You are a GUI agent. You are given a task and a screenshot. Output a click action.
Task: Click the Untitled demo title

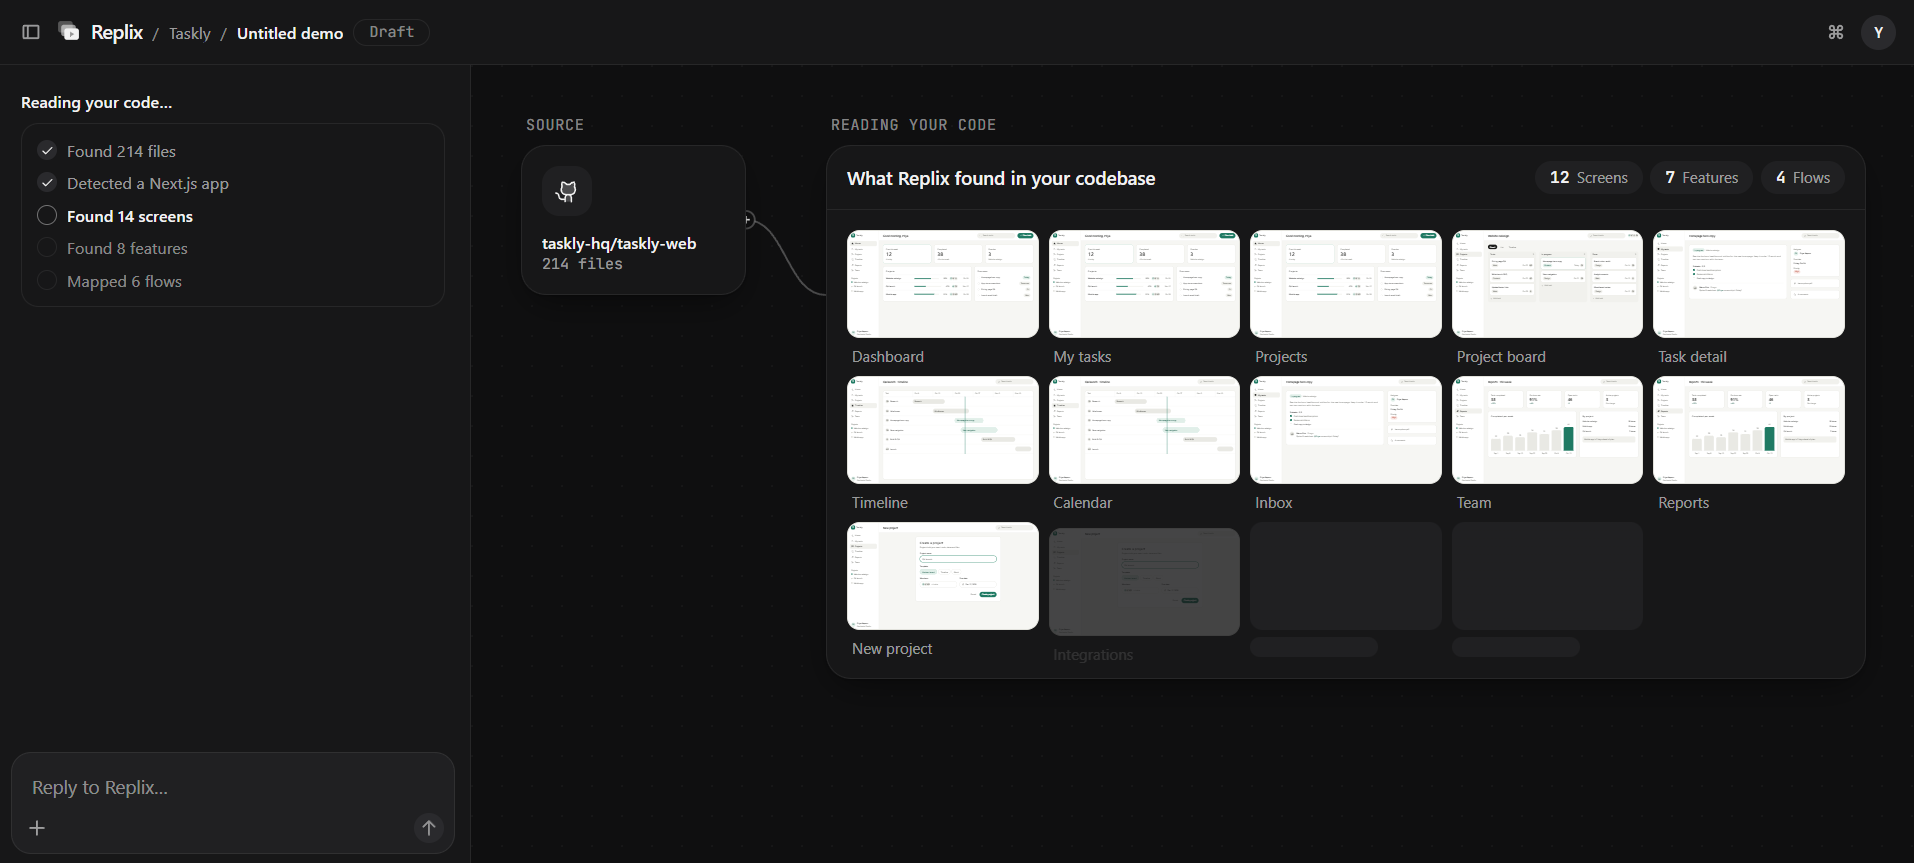pos(290,33)
